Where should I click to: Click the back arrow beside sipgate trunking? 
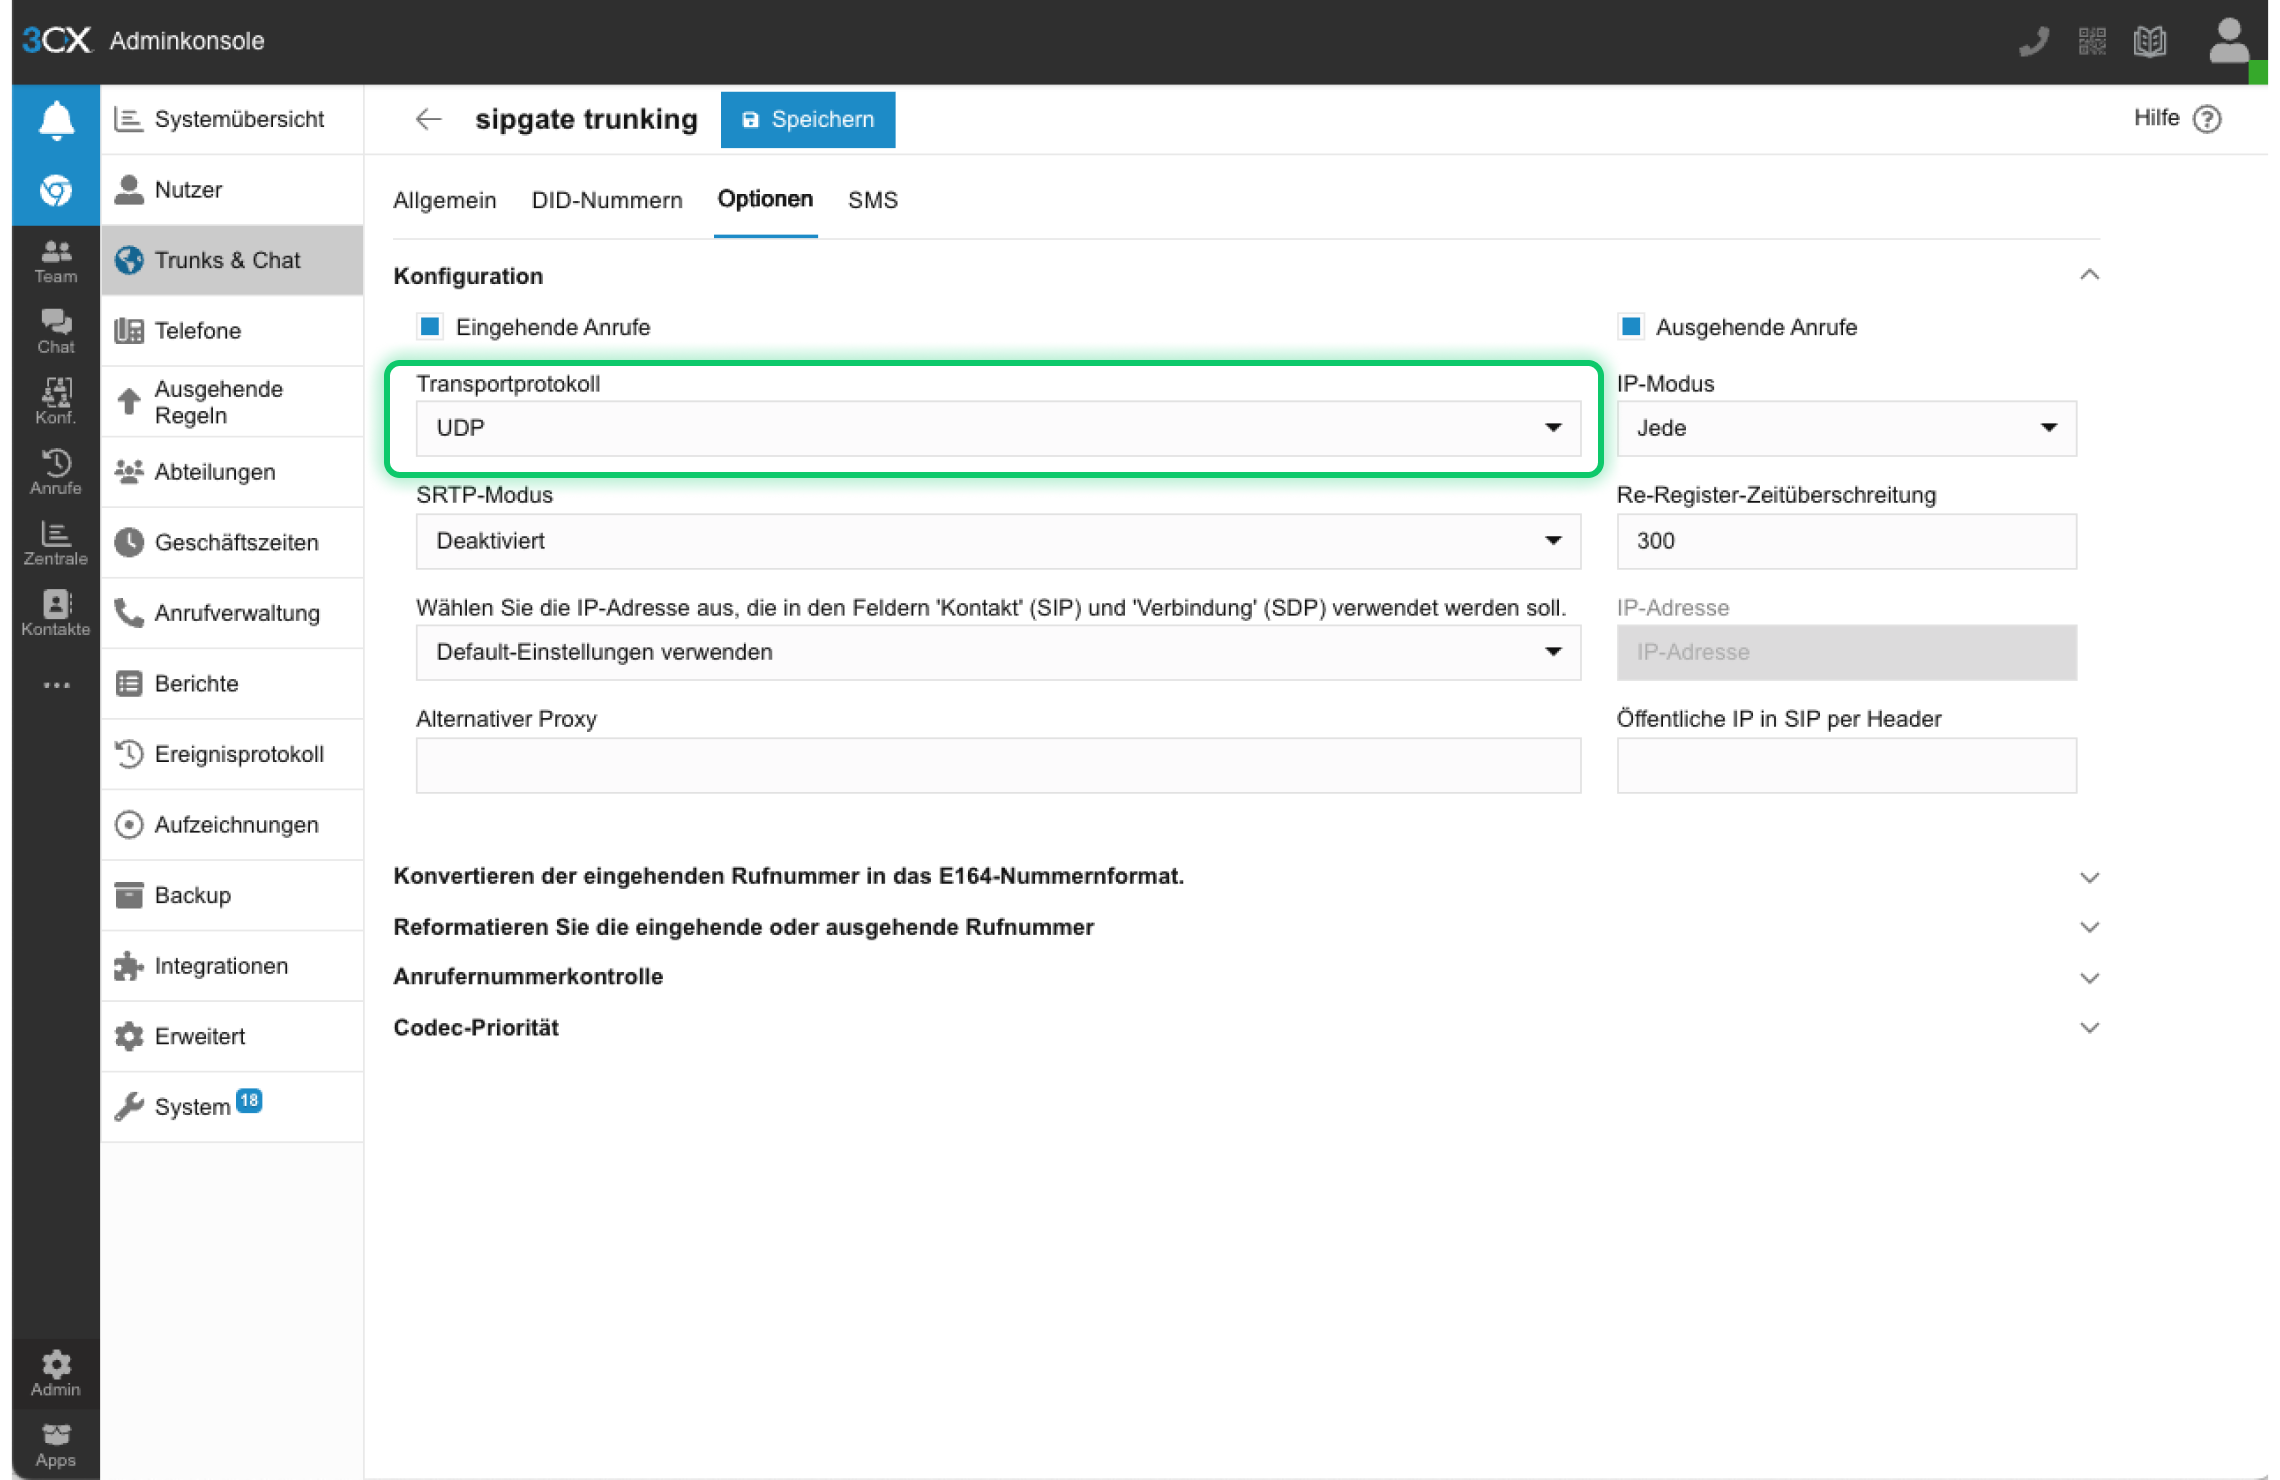coord(428,119)
